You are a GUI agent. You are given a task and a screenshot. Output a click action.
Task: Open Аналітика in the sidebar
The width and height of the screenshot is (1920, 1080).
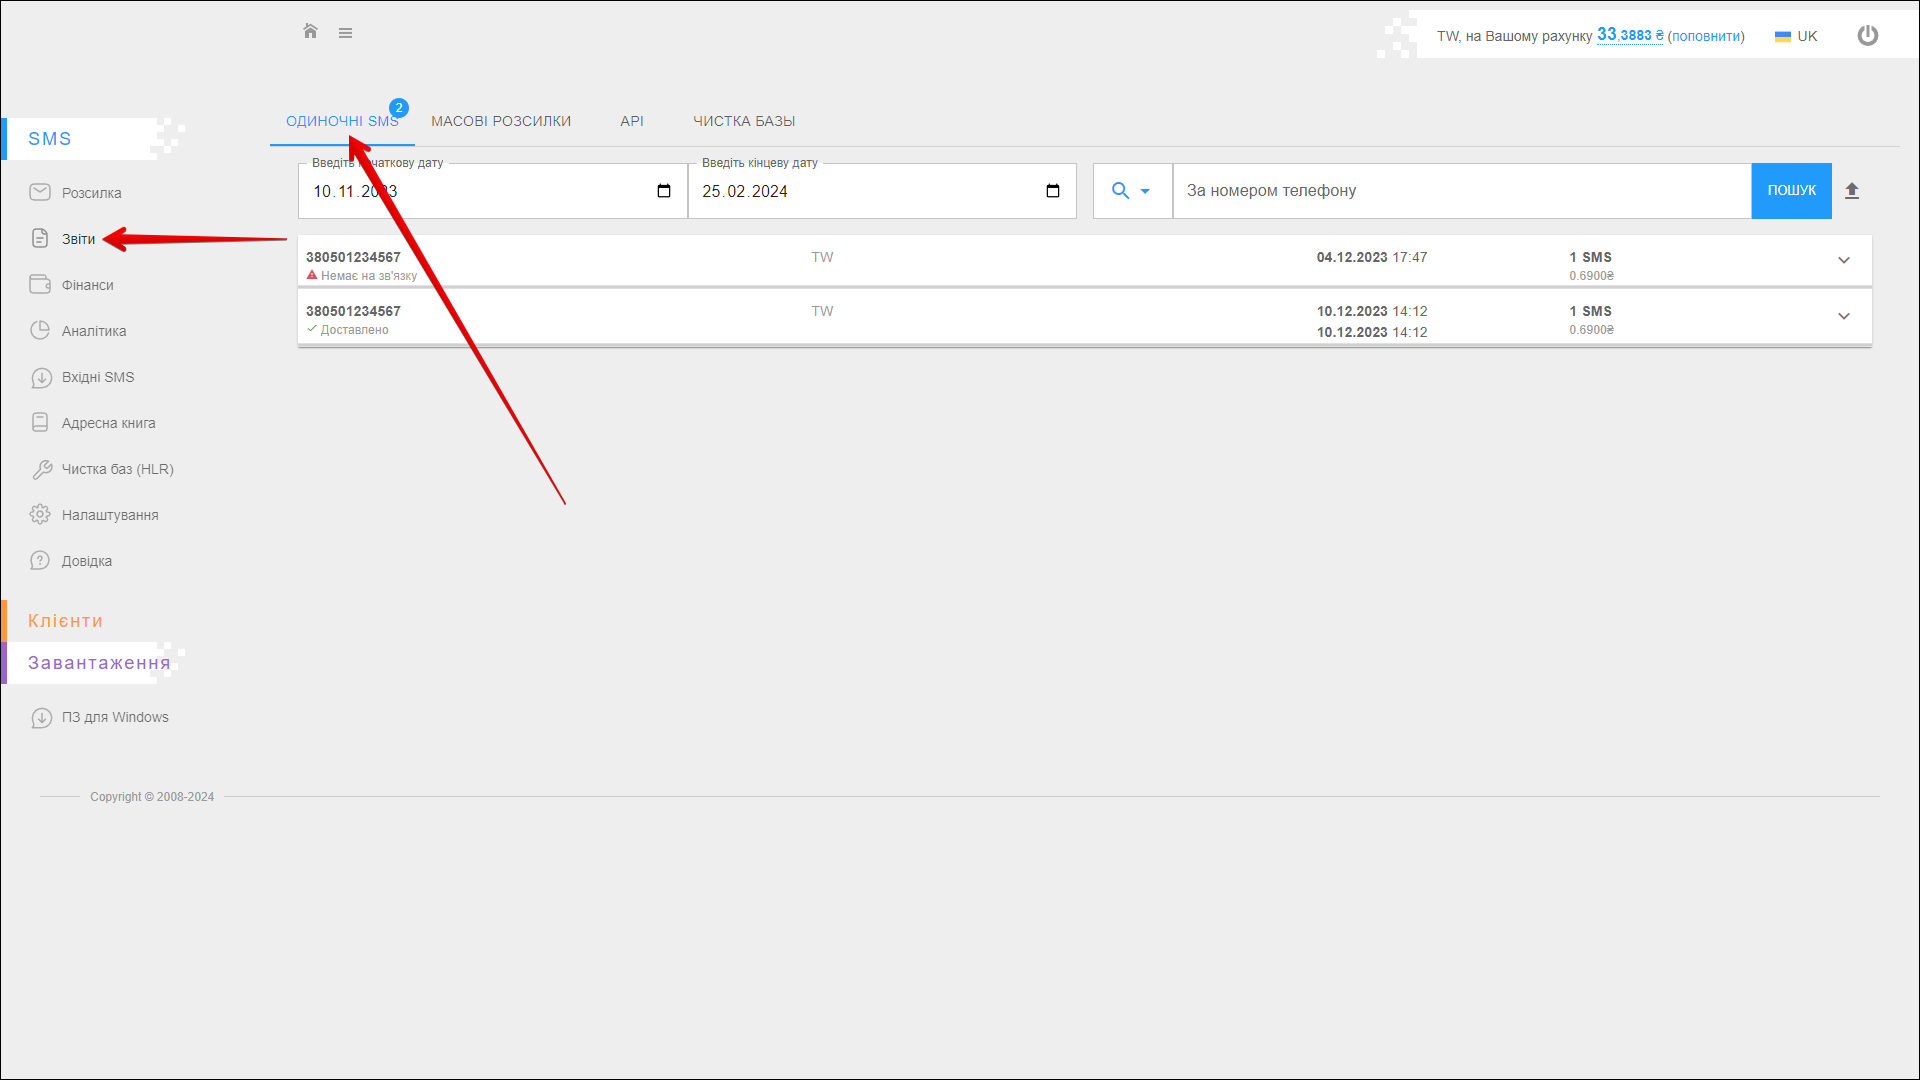pos(93,331)
